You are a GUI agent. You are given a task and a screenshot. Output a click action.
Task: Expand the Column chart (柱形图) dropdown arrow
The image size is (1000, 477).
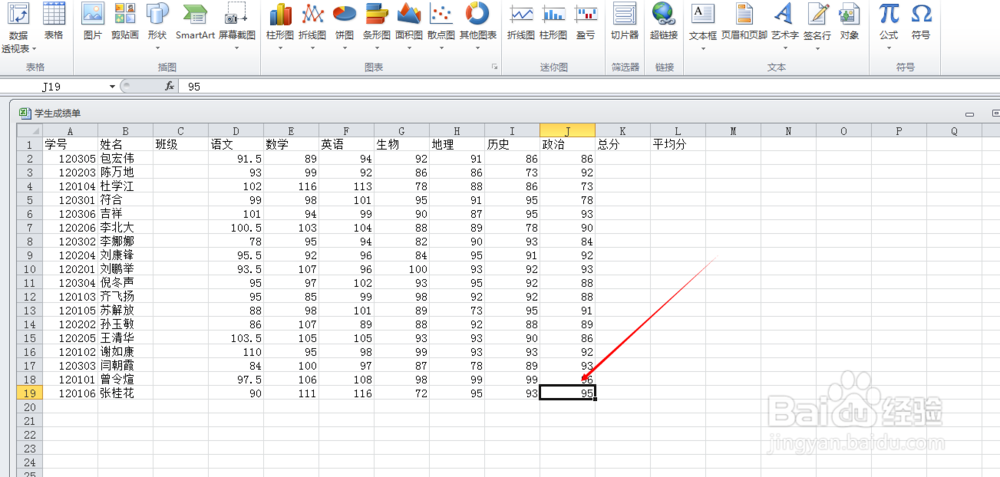pos(280,47)
